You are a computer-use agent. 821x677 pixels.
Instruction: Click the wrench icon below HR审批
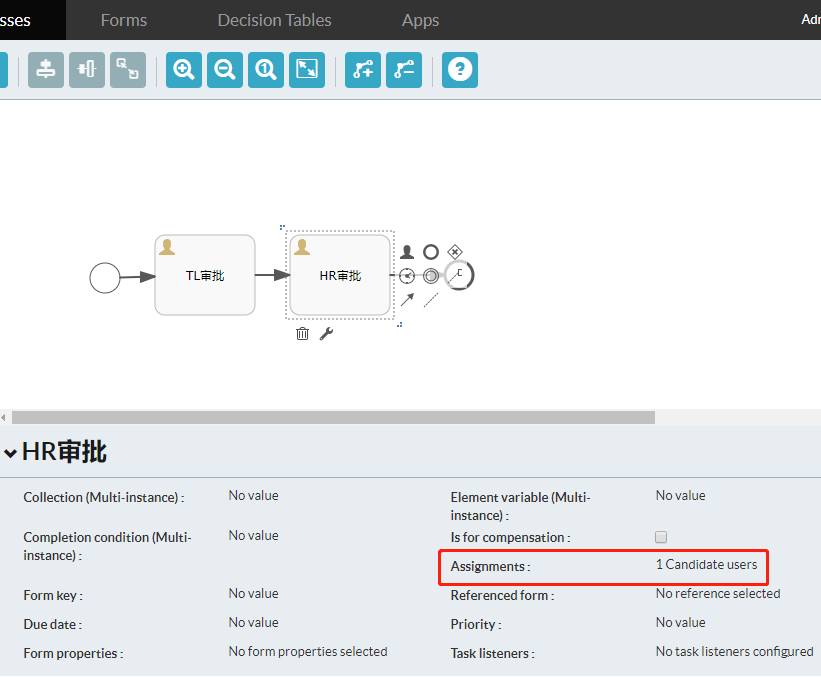tap(326, 334)
